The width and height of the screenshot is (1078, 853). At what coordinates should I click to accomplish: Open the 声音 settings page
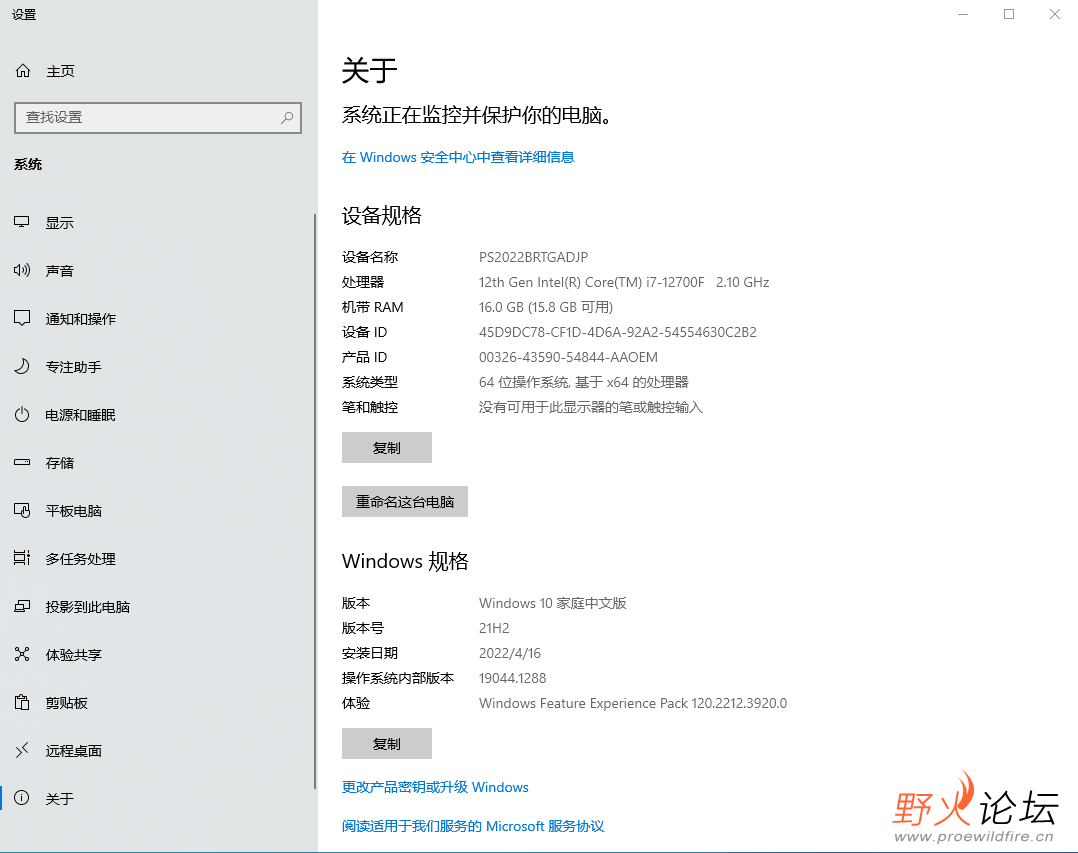[x=157, y=271]
